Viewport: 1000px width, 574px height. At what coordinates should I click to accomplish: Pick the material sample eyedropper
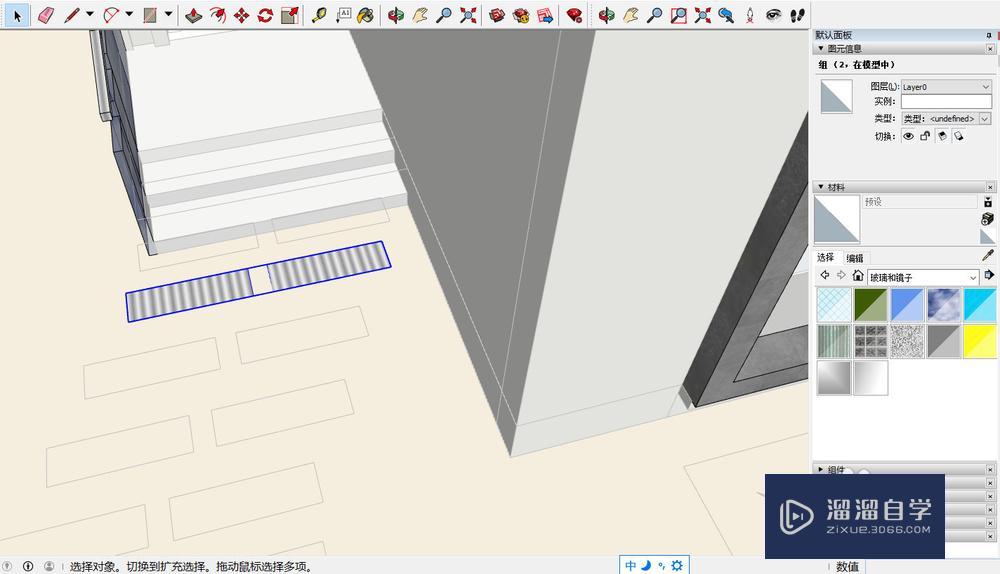988,256
